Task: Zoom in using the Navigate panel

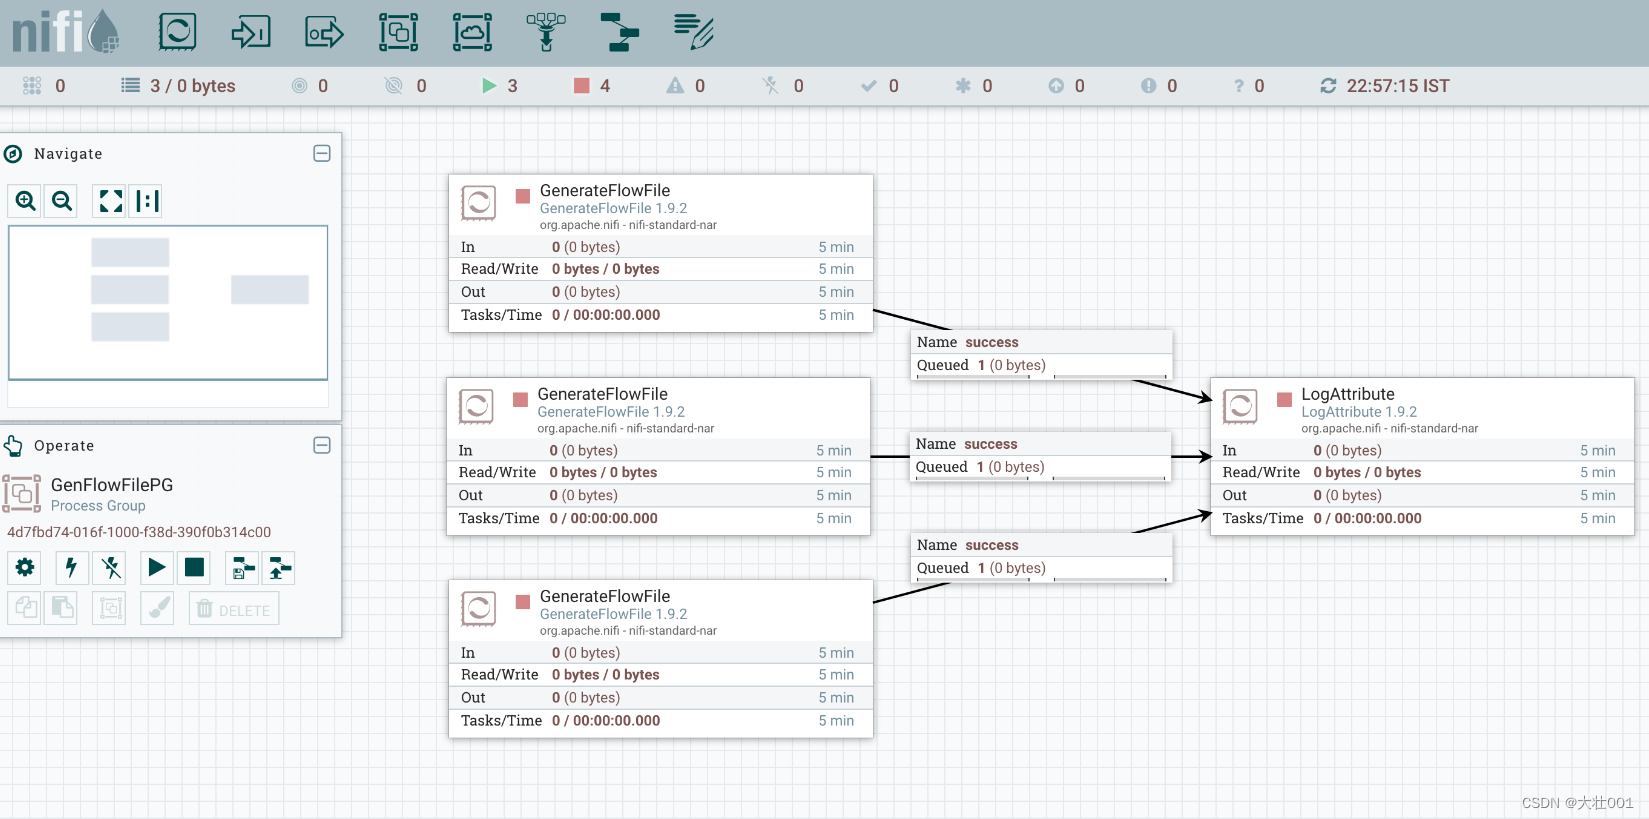Action: click(x=26, y=201)
